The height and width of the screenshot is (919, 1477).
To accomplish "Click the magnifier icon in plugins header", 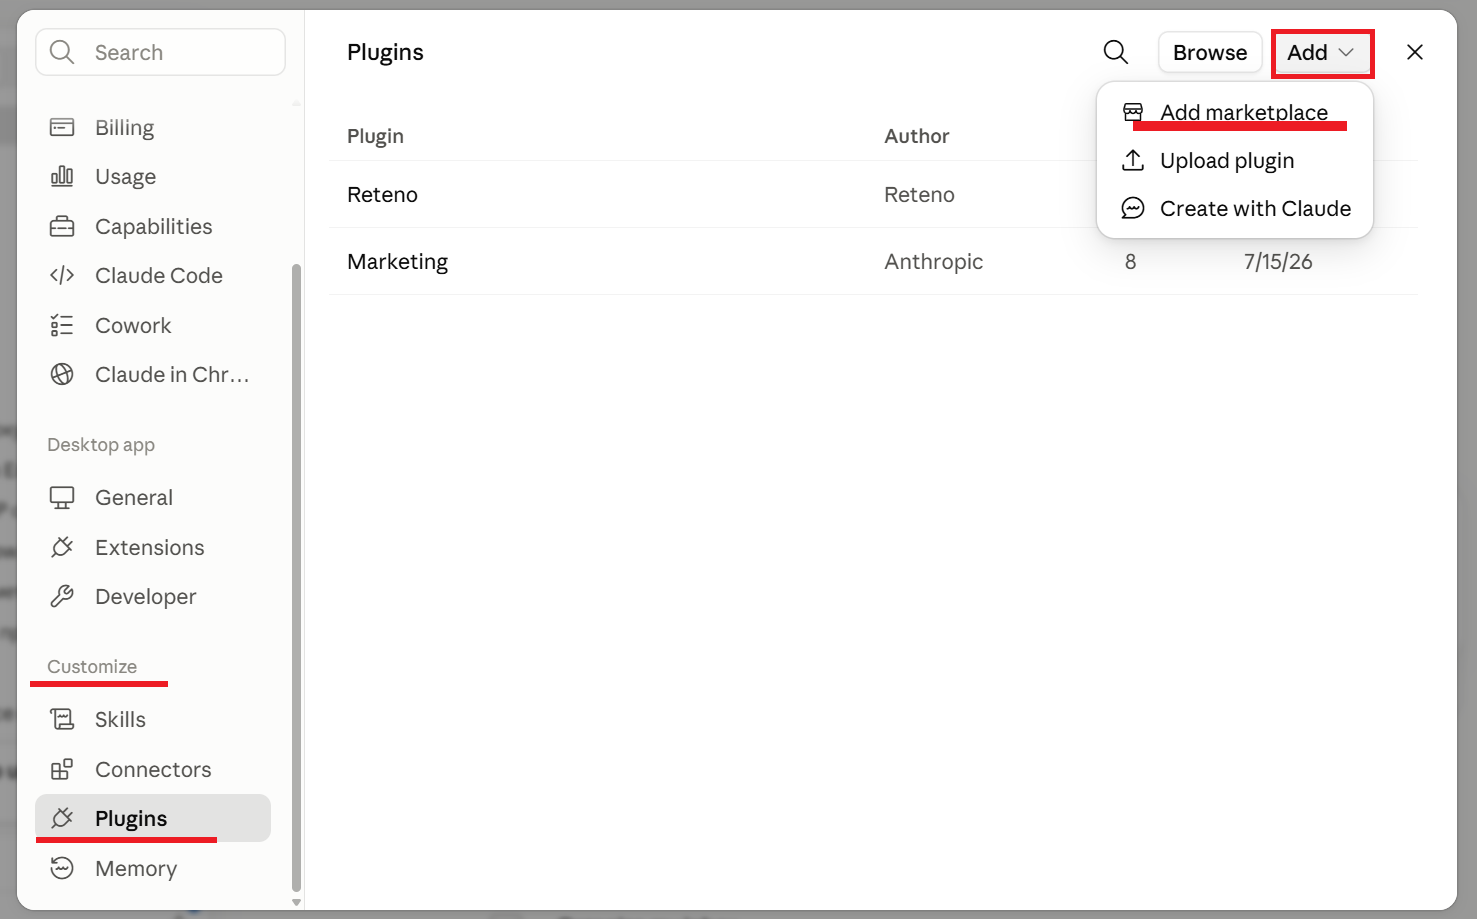I will tap(1116, 52).
